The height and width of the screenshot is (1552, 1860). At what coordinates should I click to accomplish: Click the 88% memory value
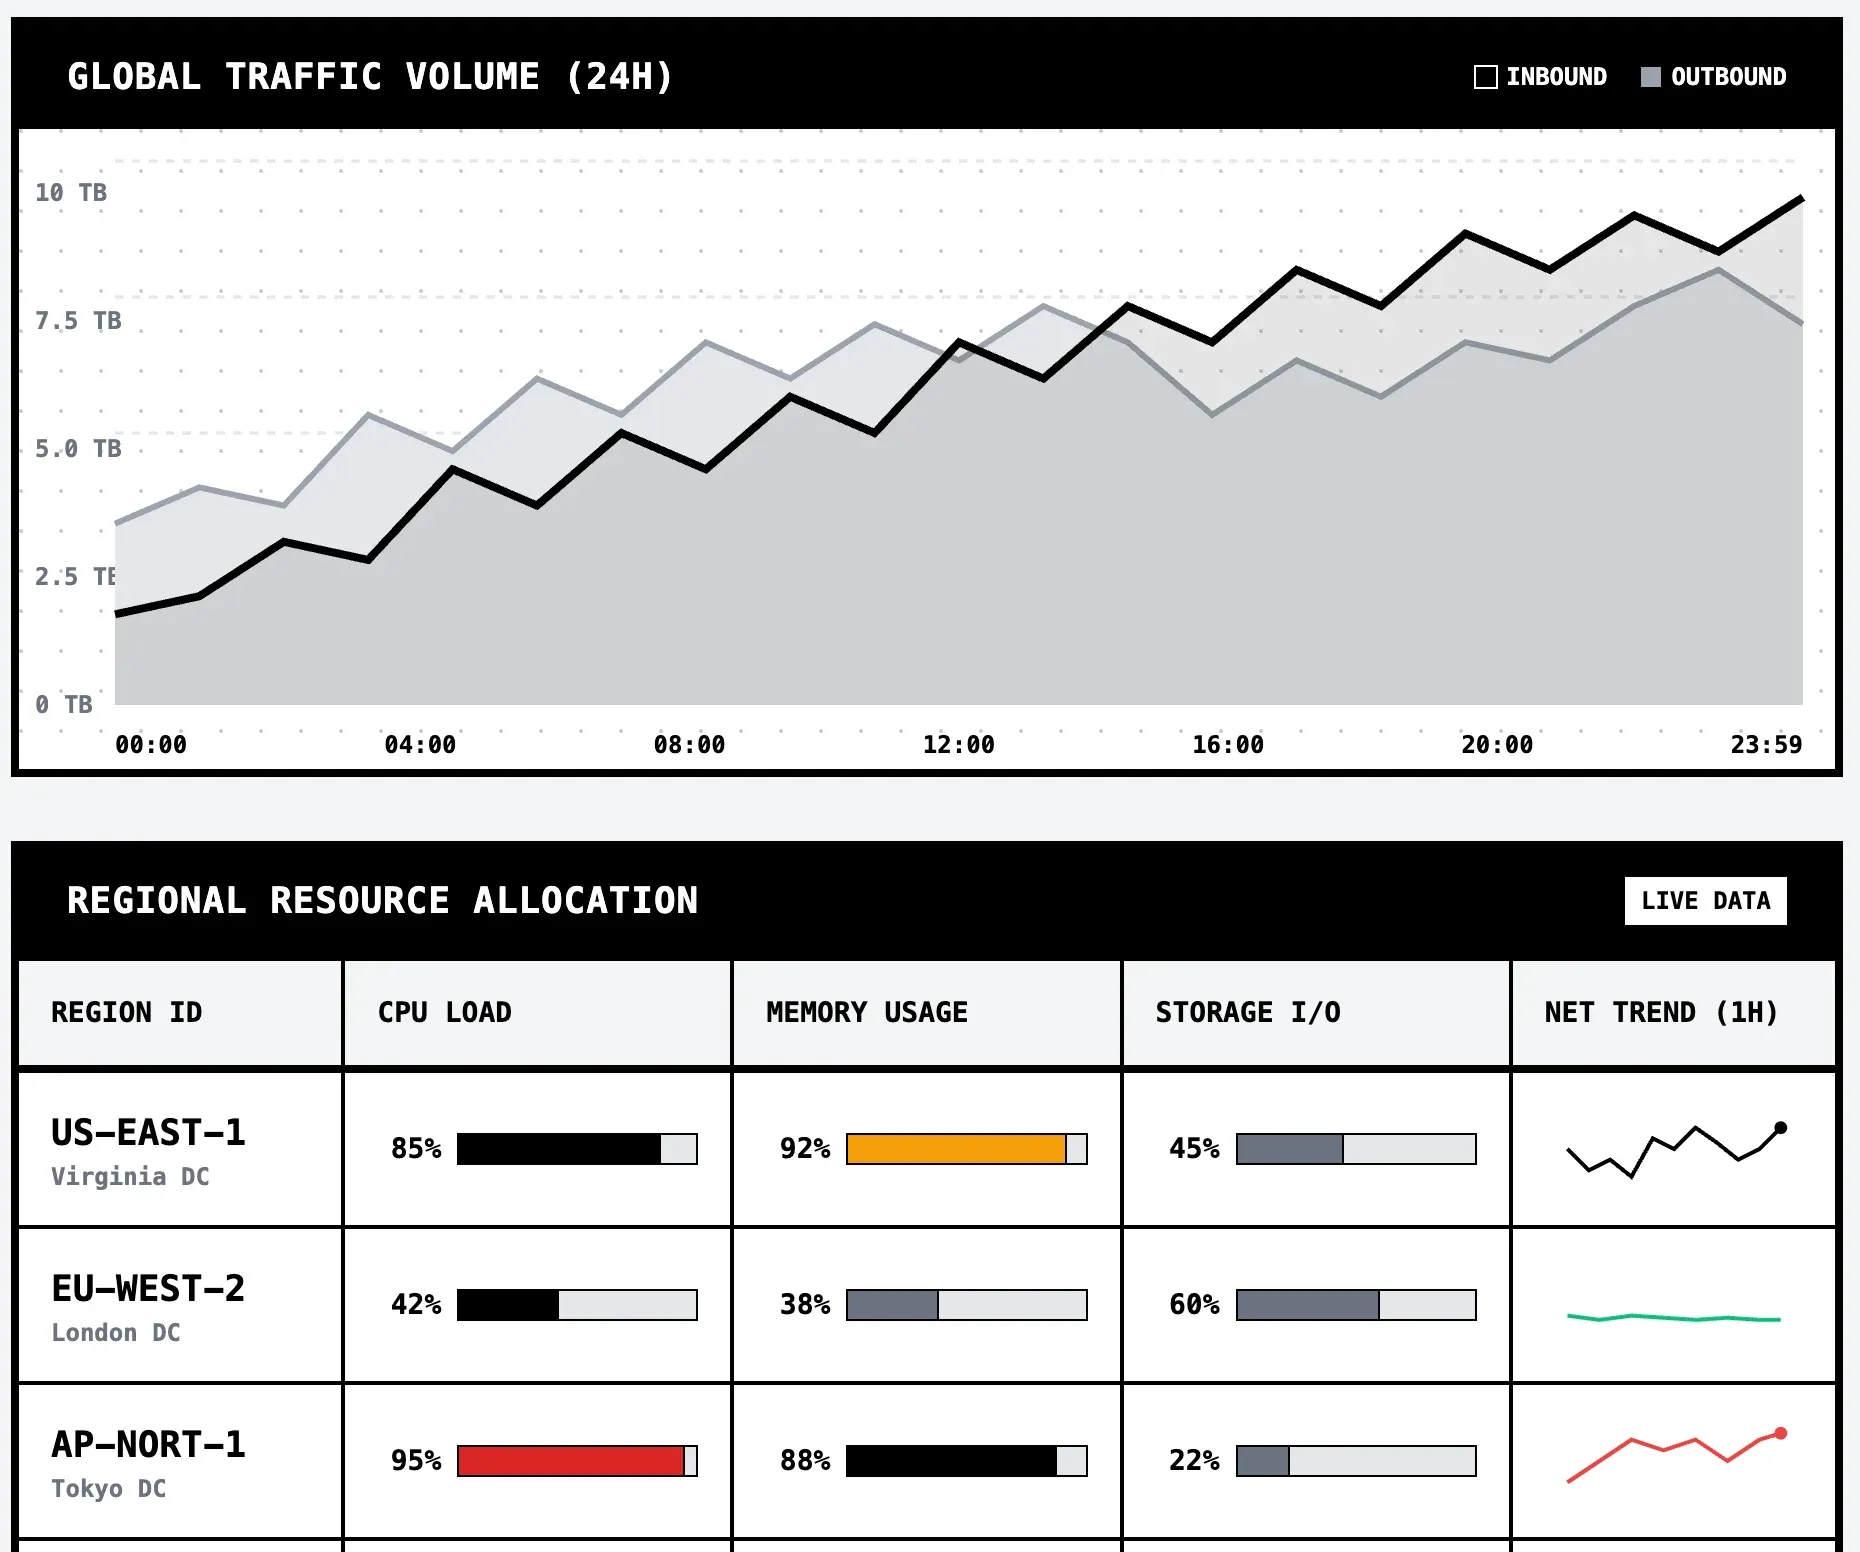(805, 1461)
